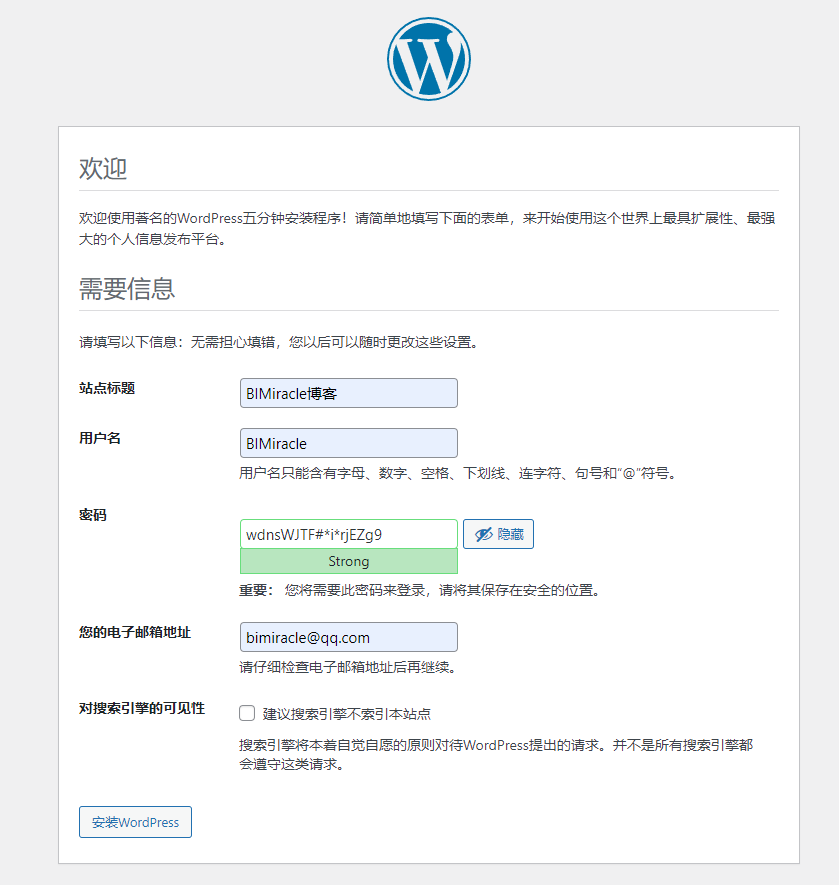Click the 对搜索引擎的可见性 label
The width and height of the screenshot is (839, 885).
(x=142, y=708)
